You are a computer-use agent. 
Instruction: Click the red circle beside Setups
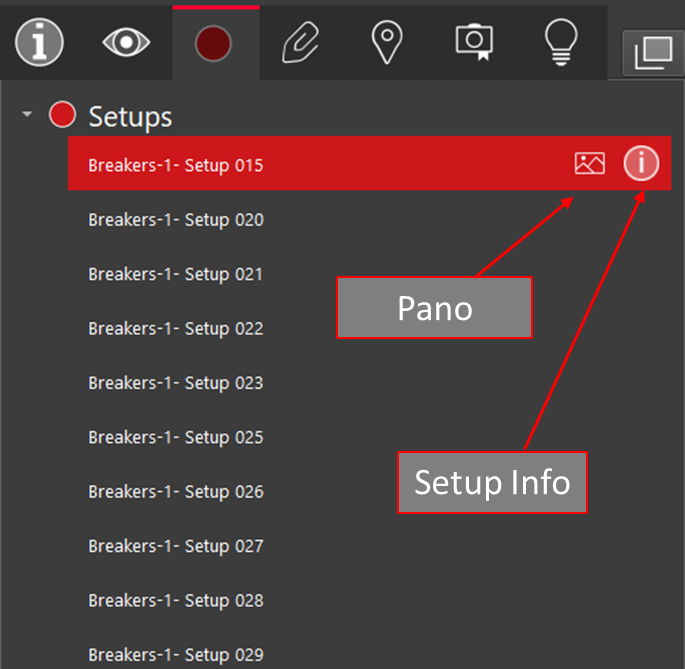[x=62, y=115]
